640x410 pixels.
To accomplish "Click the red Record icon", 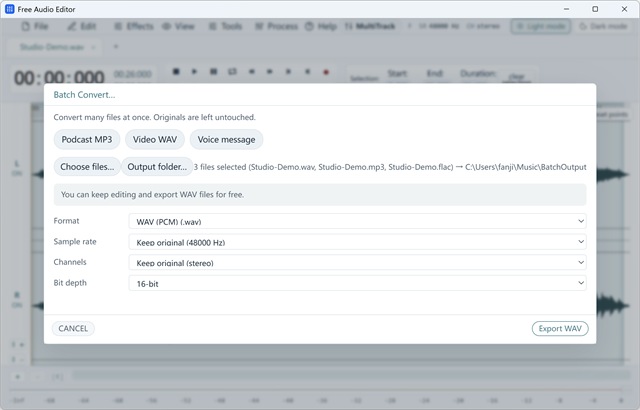I will coord(326,72).
